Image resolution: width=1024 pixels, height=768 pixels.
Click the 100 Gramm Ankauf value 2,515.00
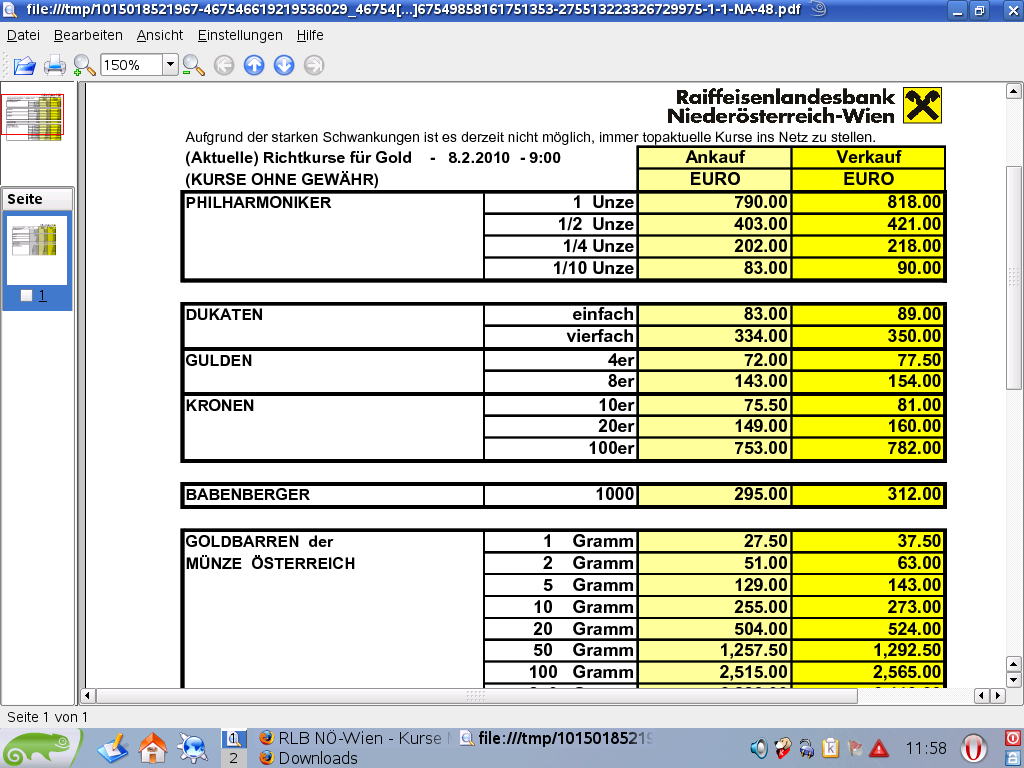(754, 672)
